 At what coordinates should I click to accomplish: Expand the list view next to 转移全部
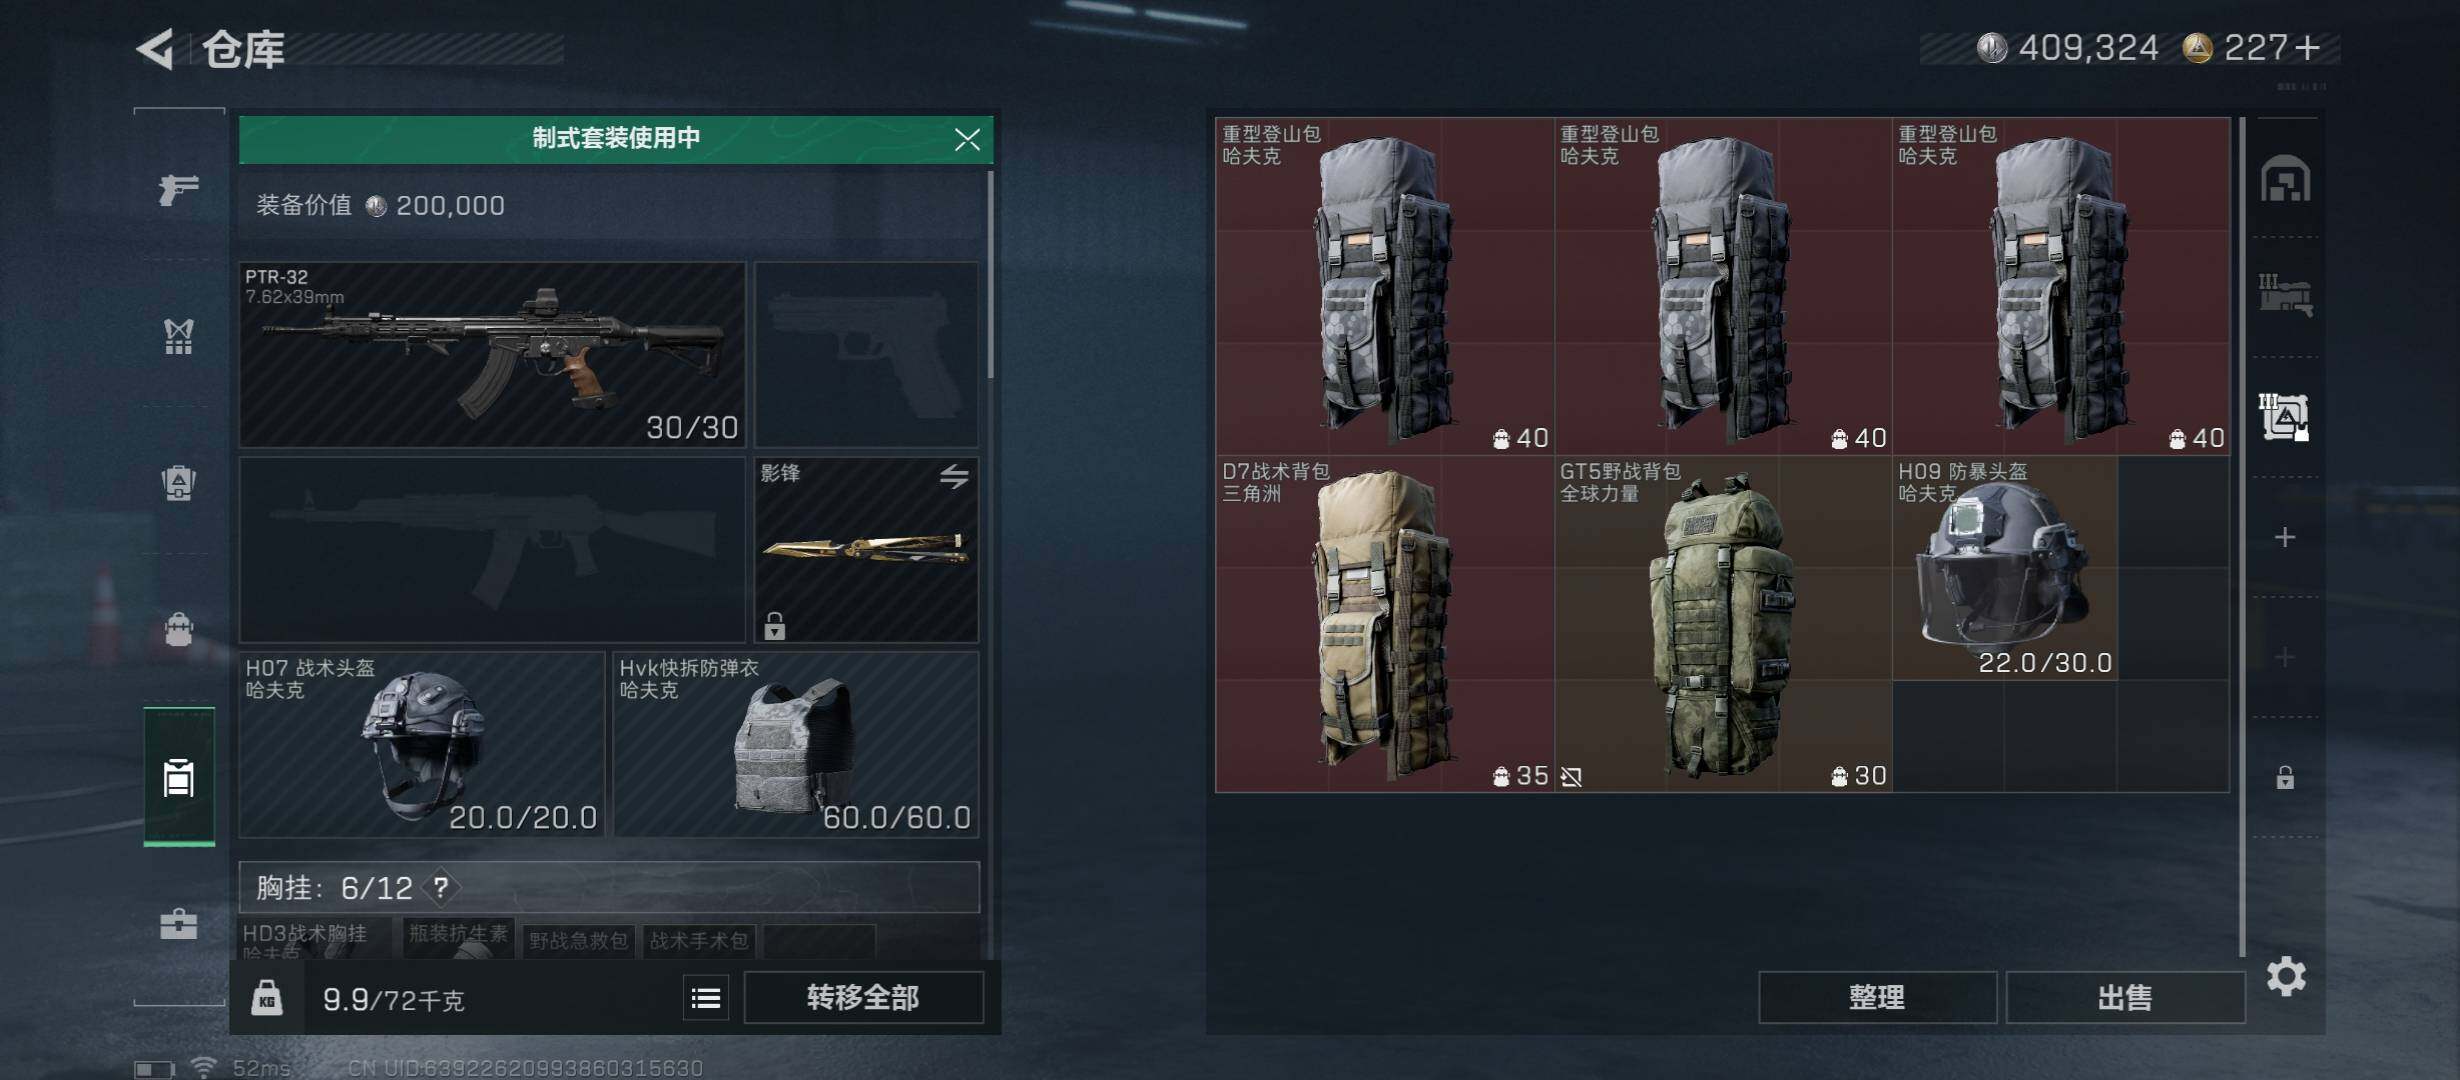[x=706, y=998]
